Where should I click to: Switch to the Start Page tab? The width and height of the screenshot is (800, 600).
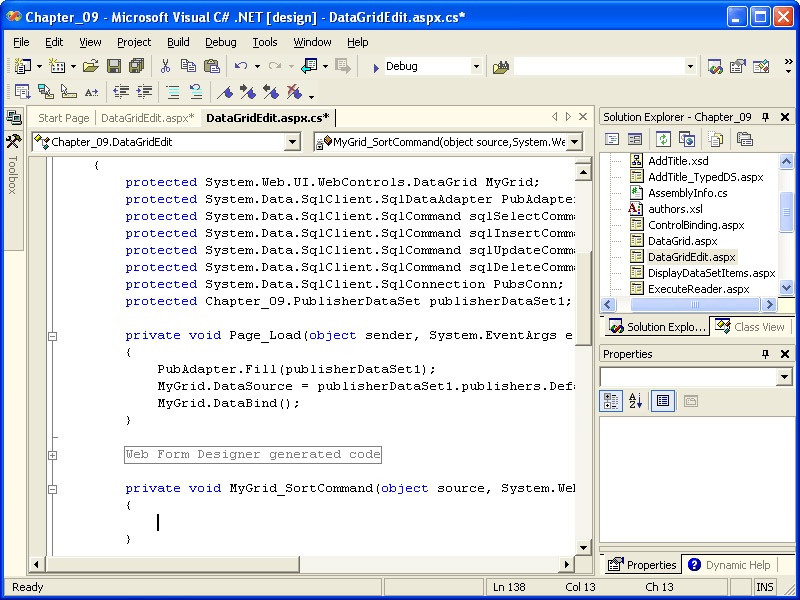(63, 118)
